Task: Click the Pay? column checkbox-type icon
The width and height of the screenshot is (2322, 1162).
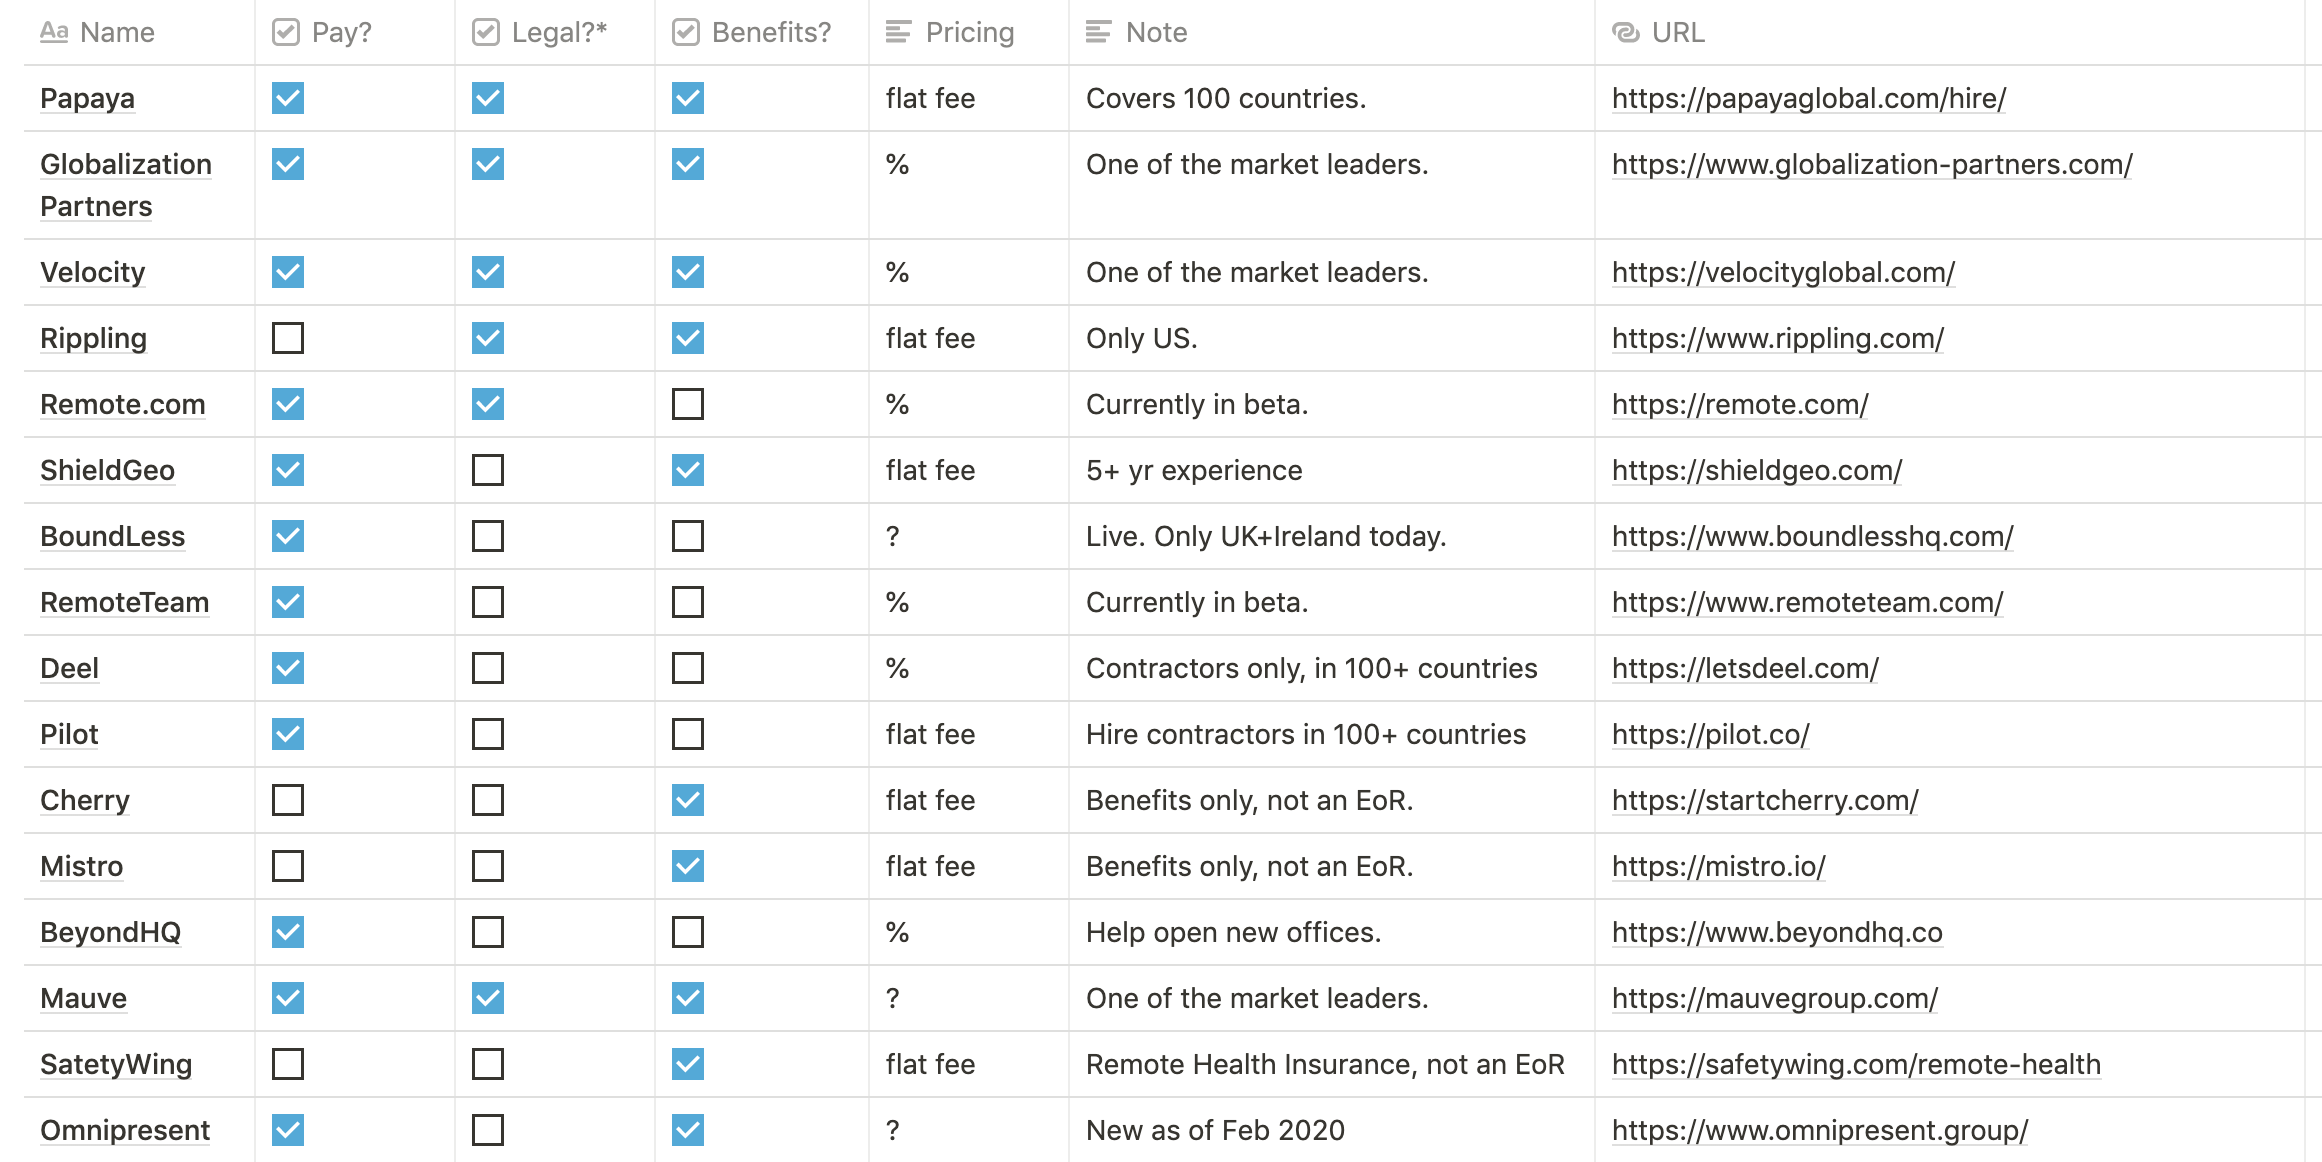Action: point(286,33)
